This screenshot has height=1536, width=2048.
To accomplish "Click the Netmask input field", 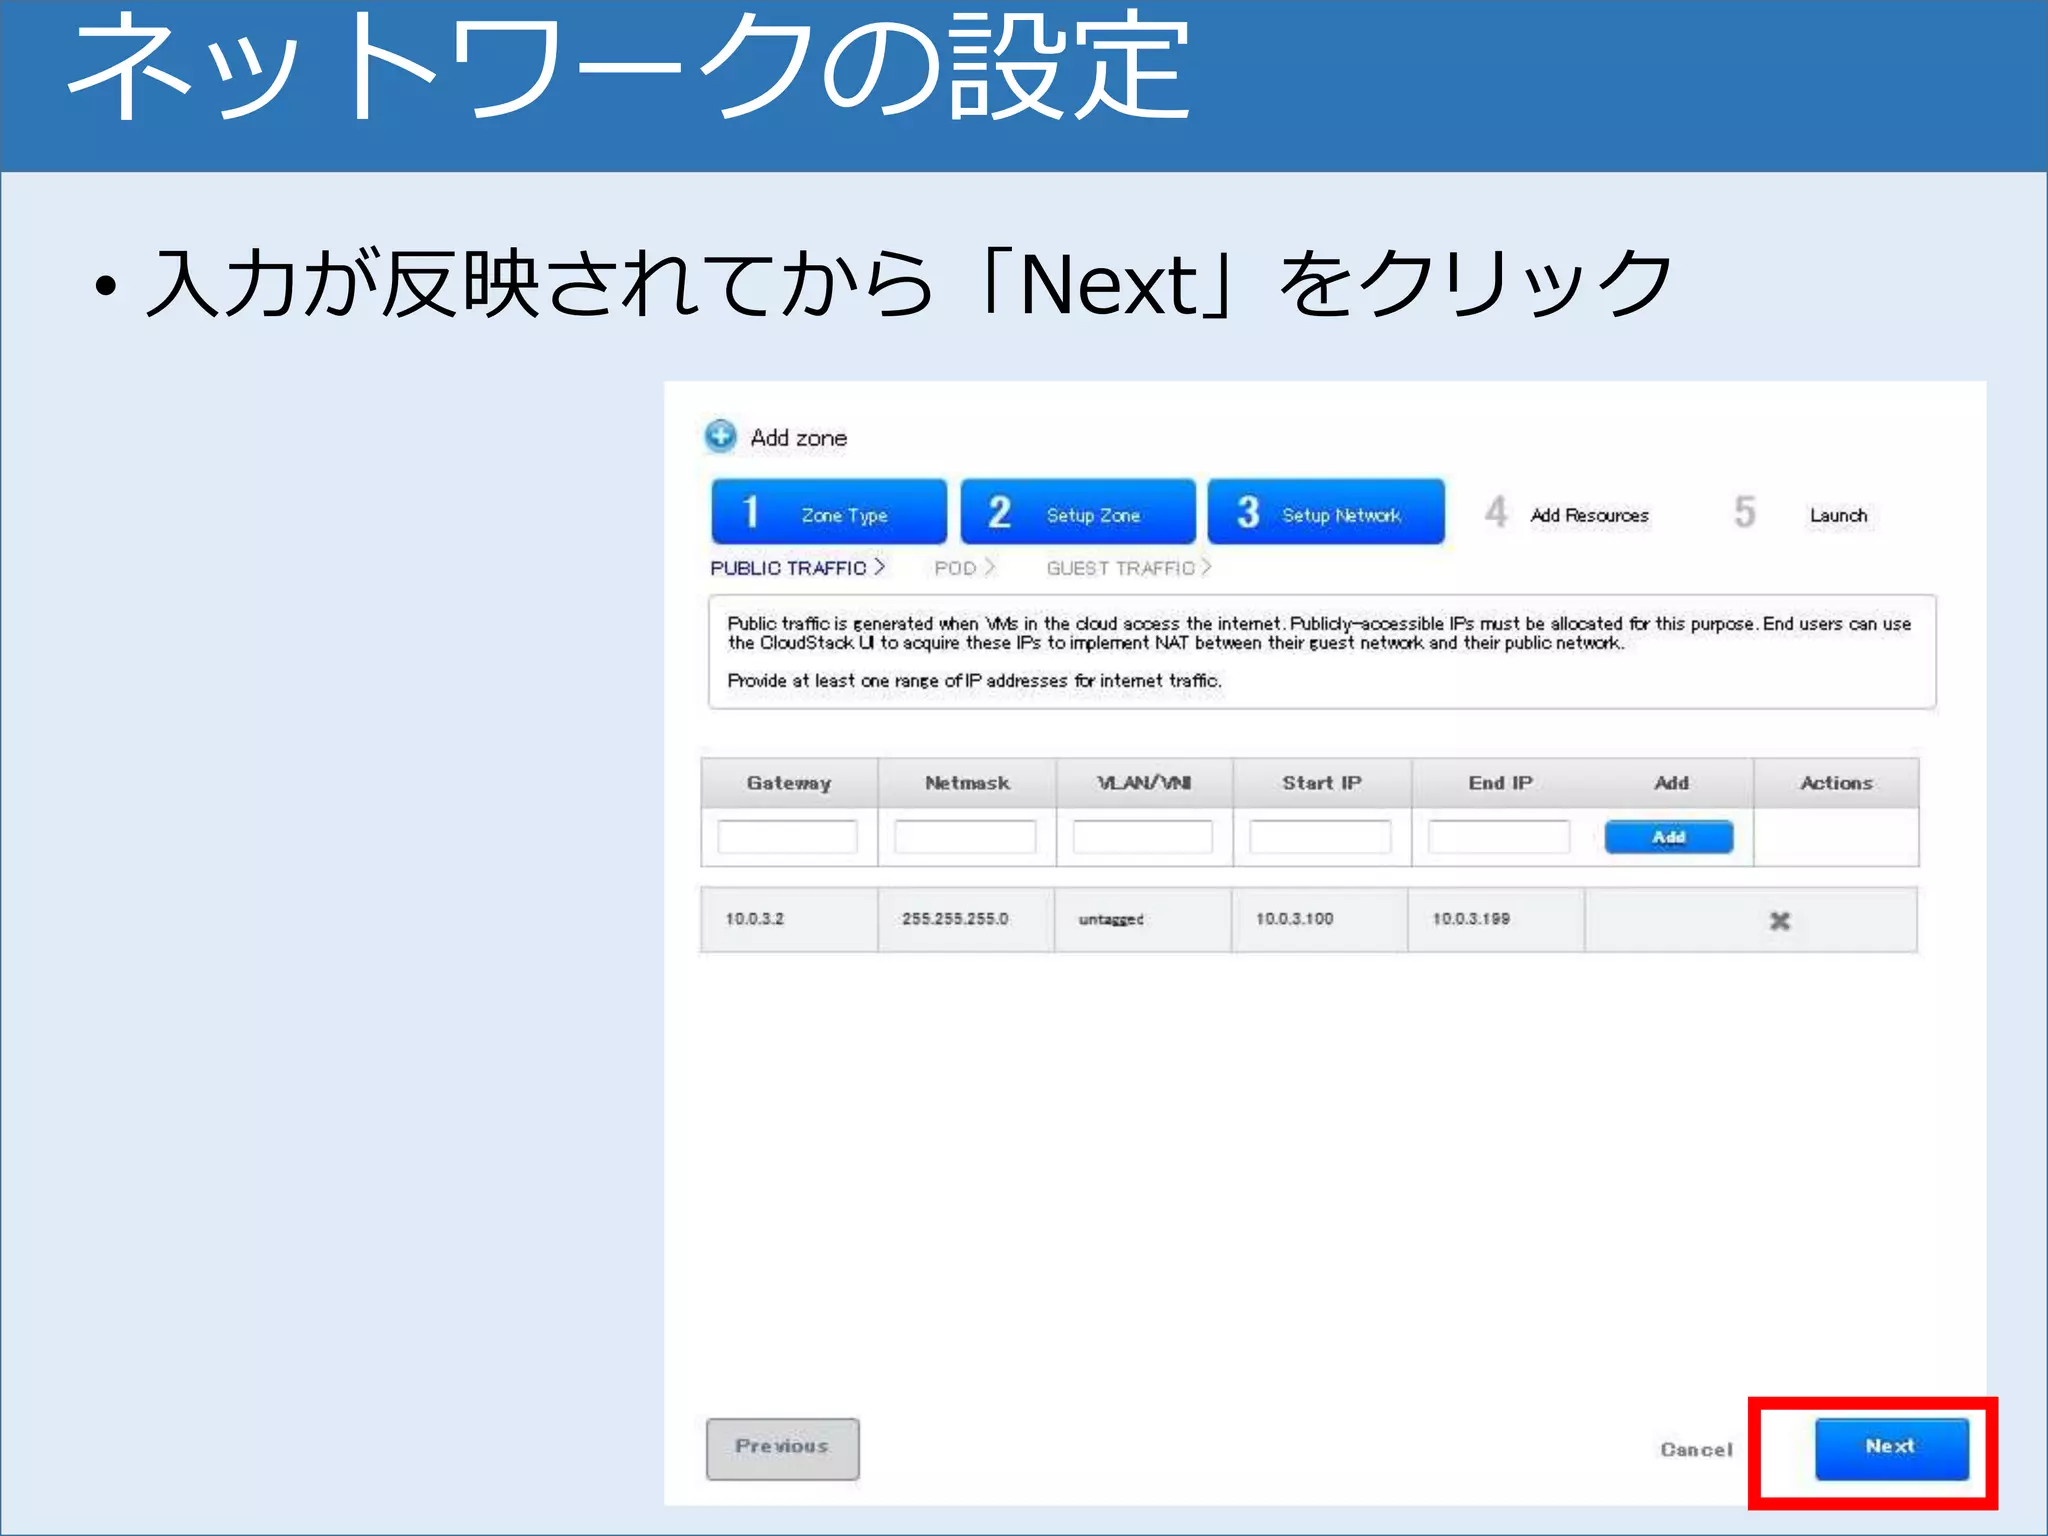I will click(x=965, y=836).
